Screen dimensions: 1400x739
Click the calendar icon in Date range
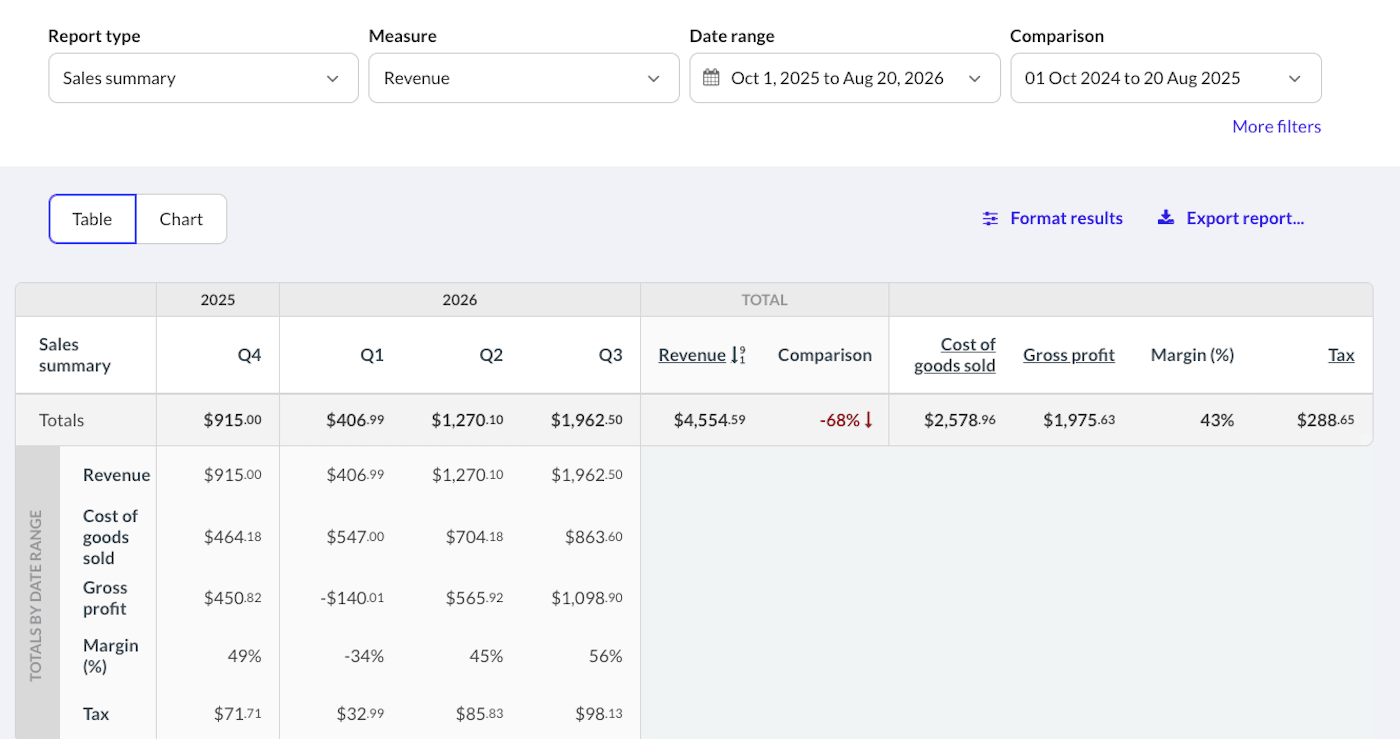711,78
